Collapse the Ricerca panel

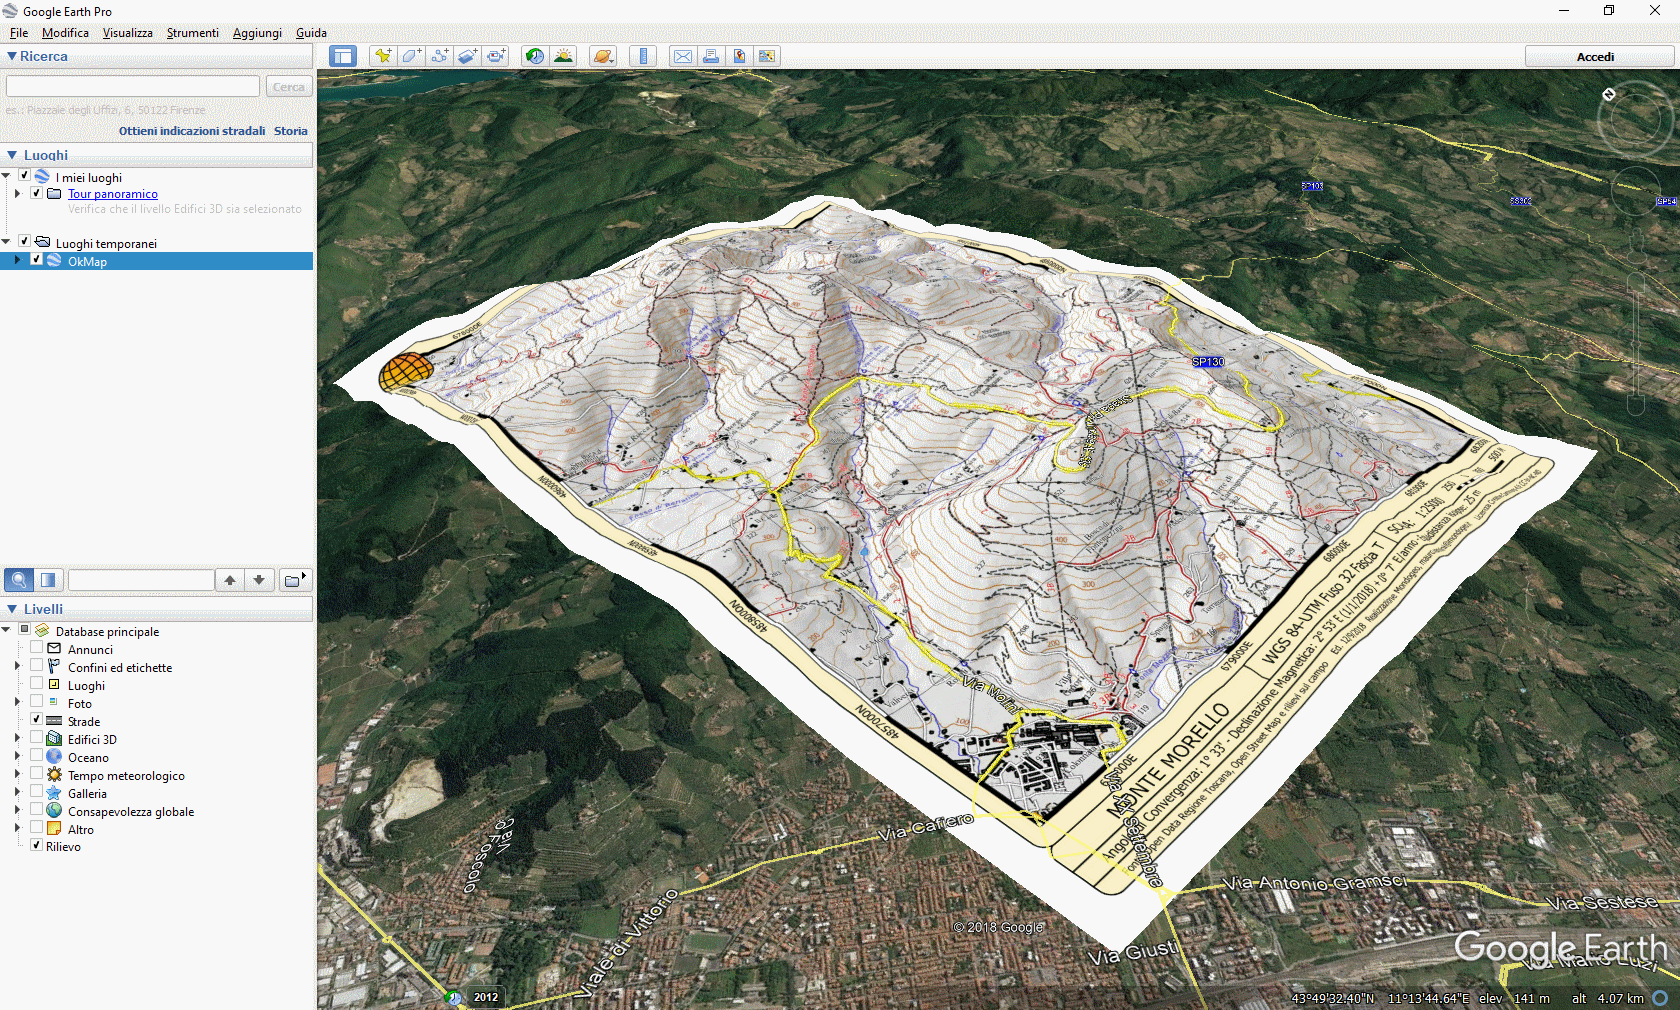[11, 56]
